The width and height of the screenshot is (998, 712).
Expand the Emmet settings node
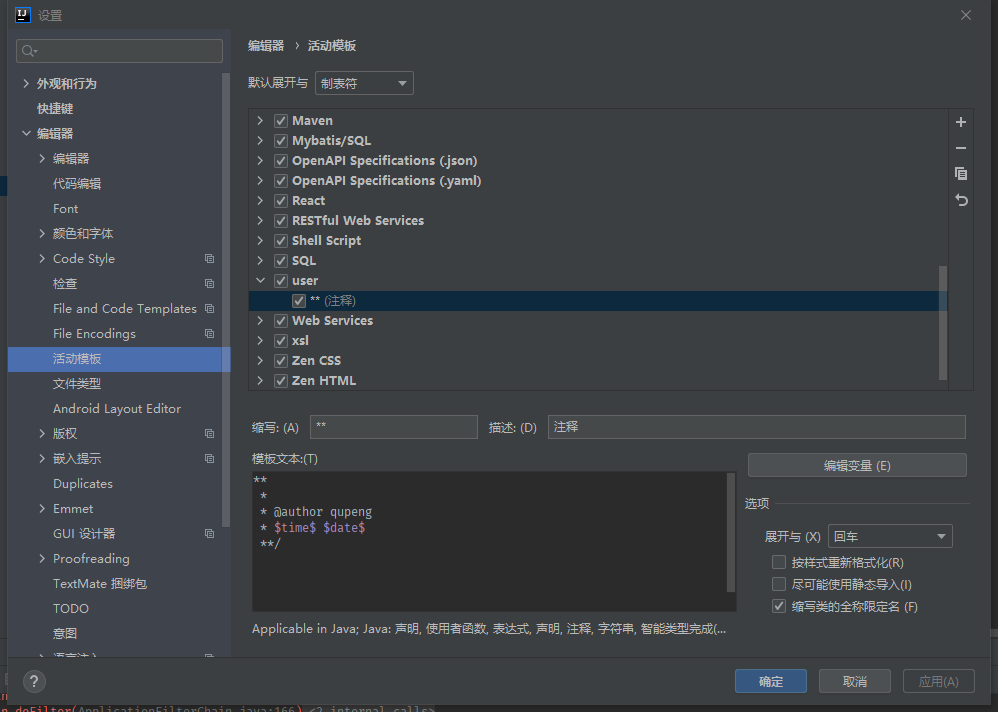click(42, 508)
